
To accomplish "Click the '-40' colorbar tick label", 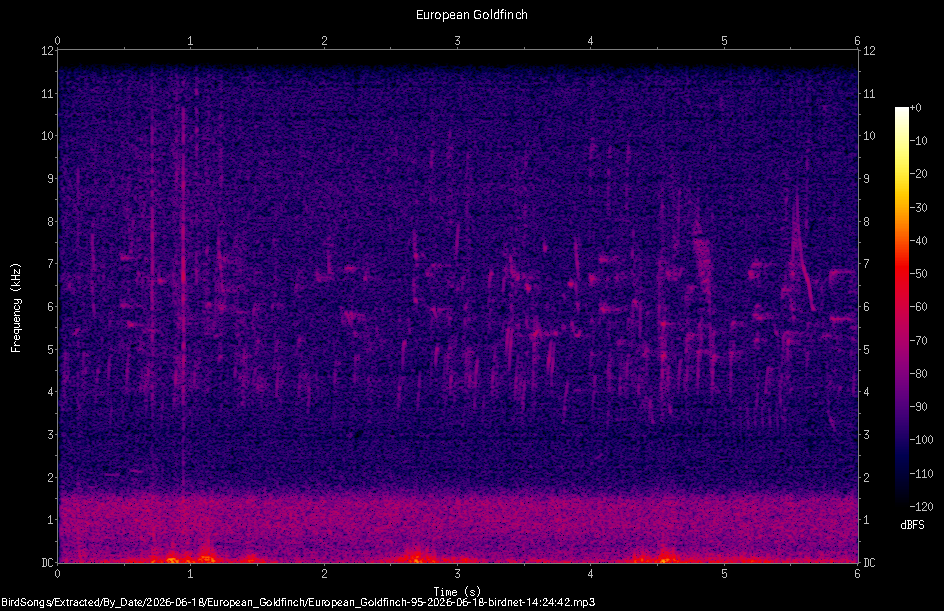I will click(x=918, y=241).
